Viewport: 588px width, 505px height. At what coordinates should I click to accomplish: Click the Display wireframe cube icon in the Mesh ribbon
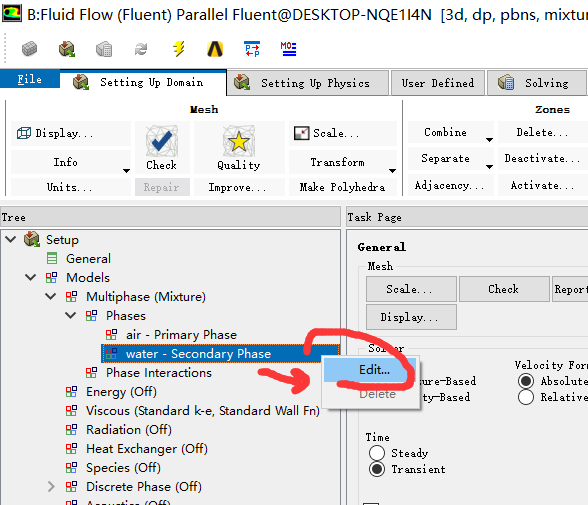point(24,133)
